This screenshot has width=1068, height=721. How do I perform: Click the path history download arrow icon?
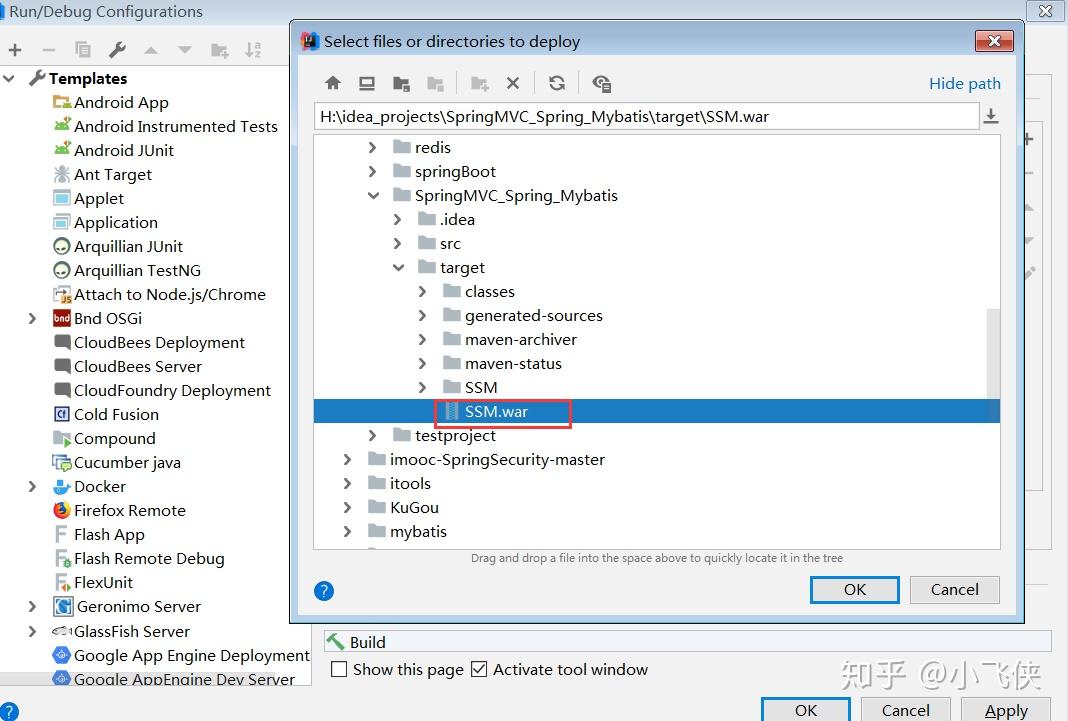click(991, 116)
